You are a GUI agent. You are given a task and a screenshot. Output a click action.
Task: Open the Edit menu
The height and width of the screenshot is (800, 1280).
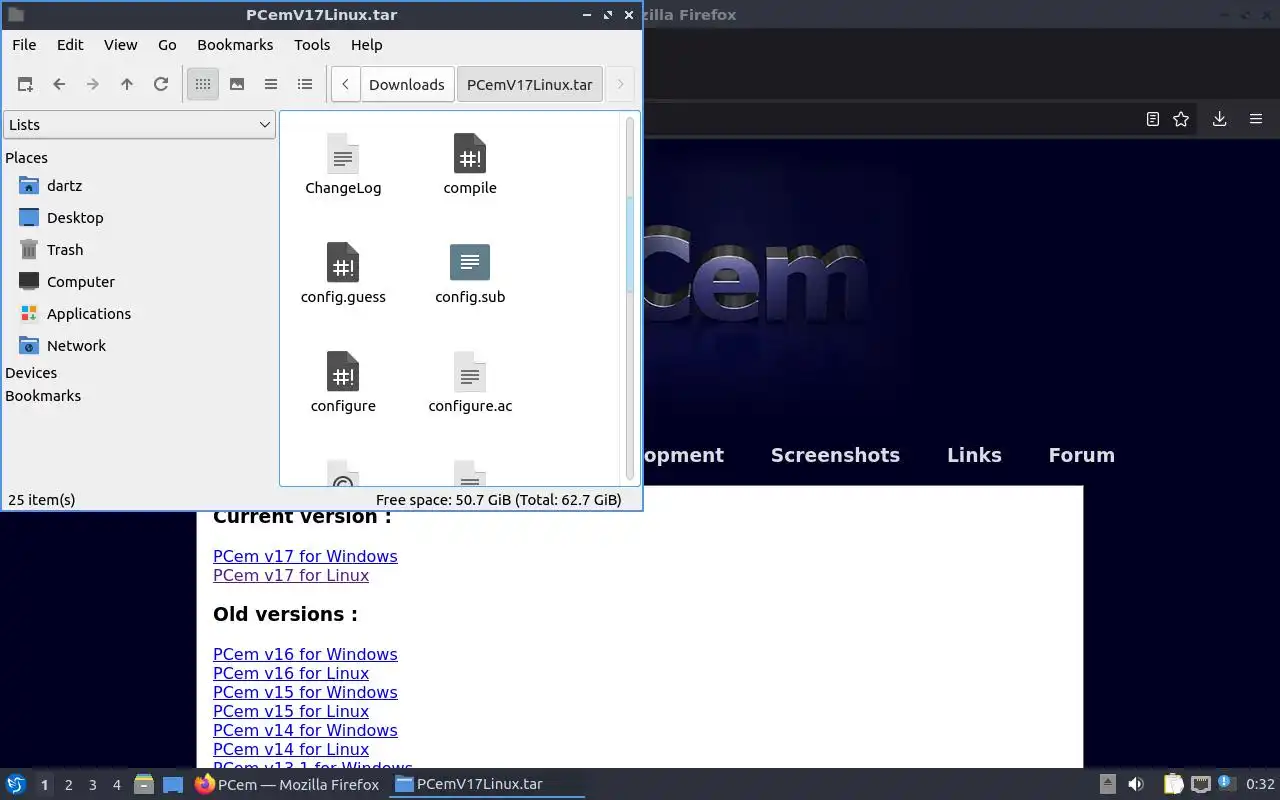click(x=70, y=45)
